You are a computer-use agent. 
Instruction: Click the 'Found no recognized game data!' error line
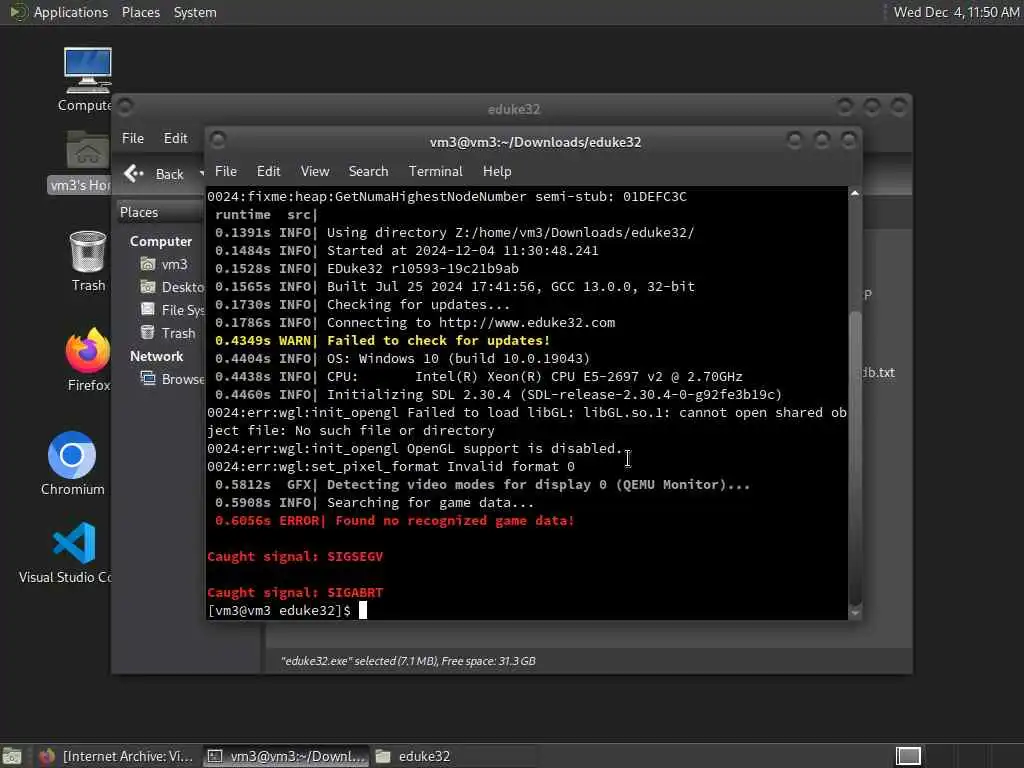(394, 520)
